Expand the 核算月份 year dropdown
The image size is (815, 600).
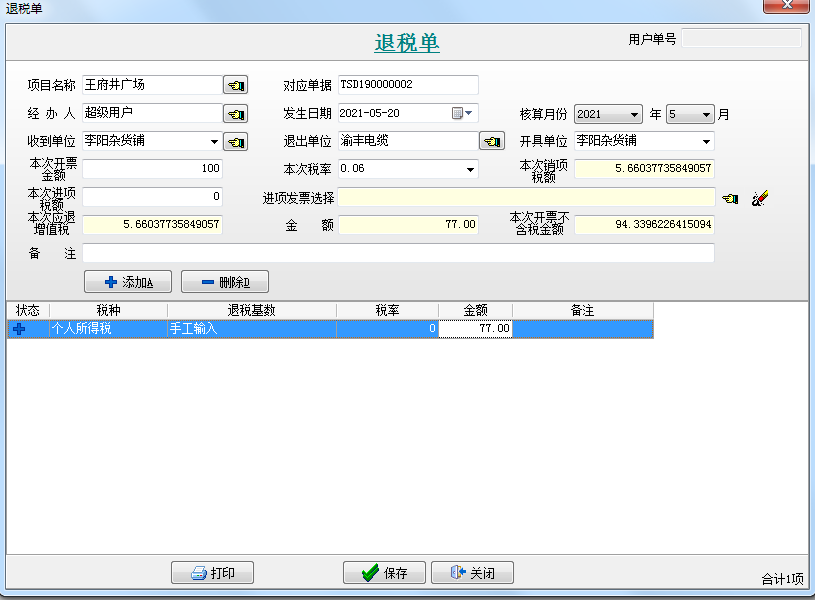coord(635,115)
